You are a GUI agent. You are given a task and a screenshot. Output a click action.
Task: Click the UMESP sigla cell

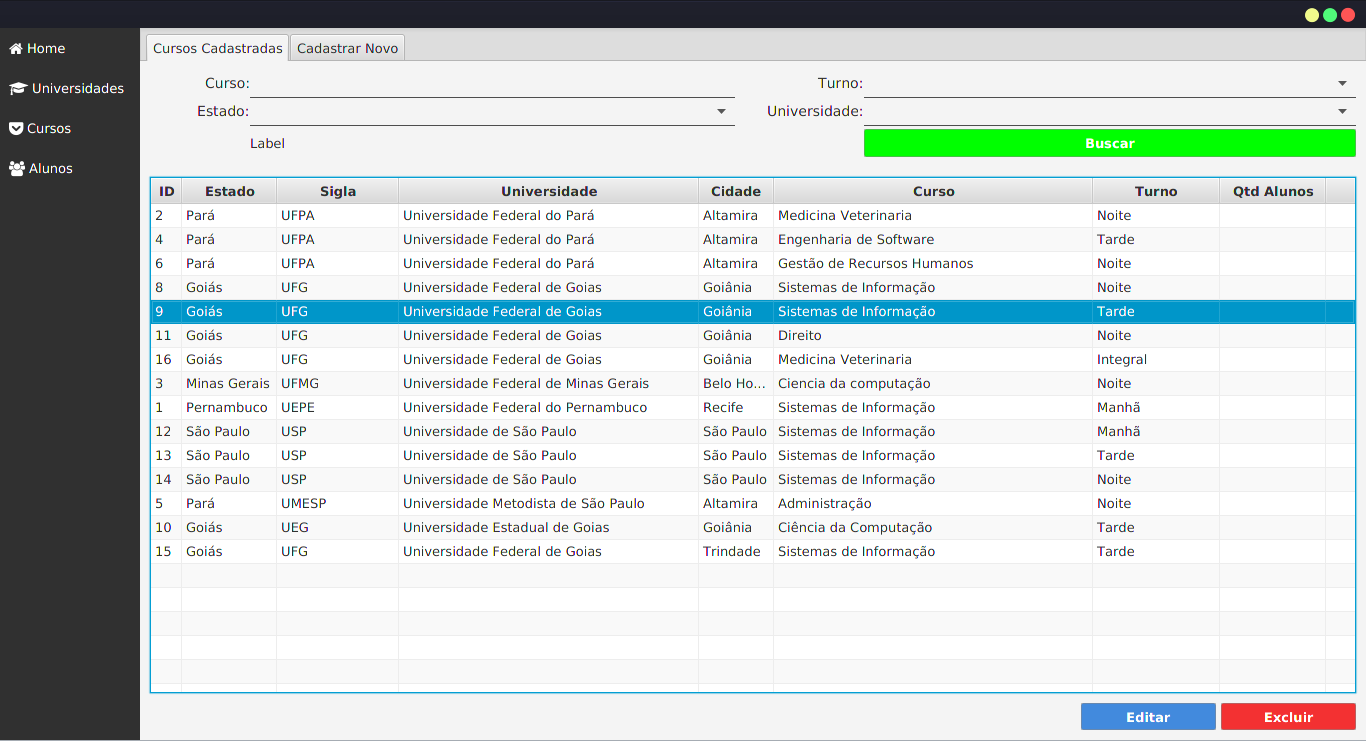click(338, 503)
